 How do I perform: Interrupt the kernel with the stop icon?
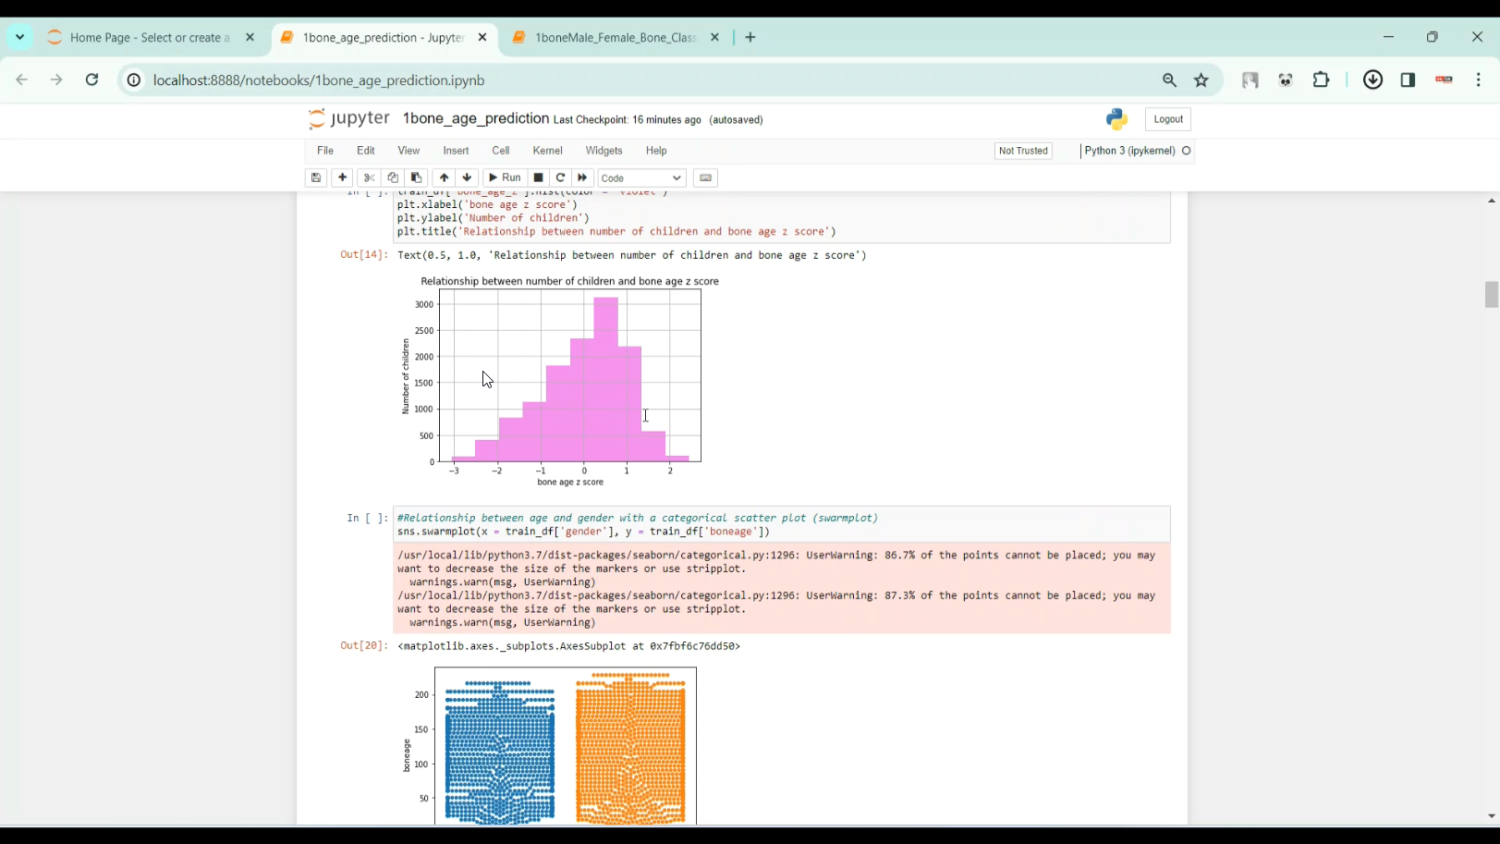pyautogui.click(x=538, y=178)
